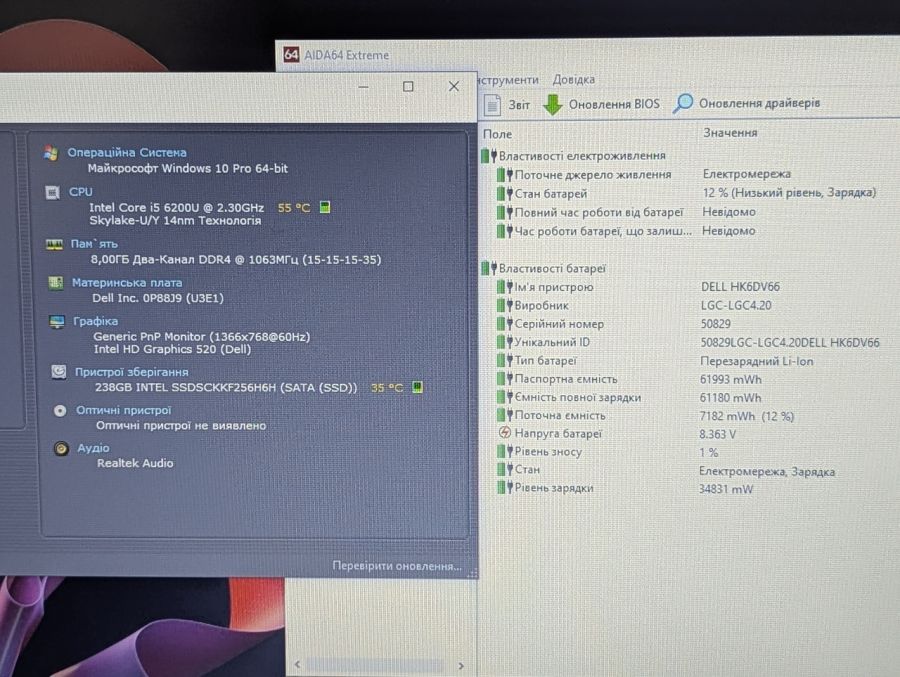
Task: Click the Значення column header
Action: (730, 133)
